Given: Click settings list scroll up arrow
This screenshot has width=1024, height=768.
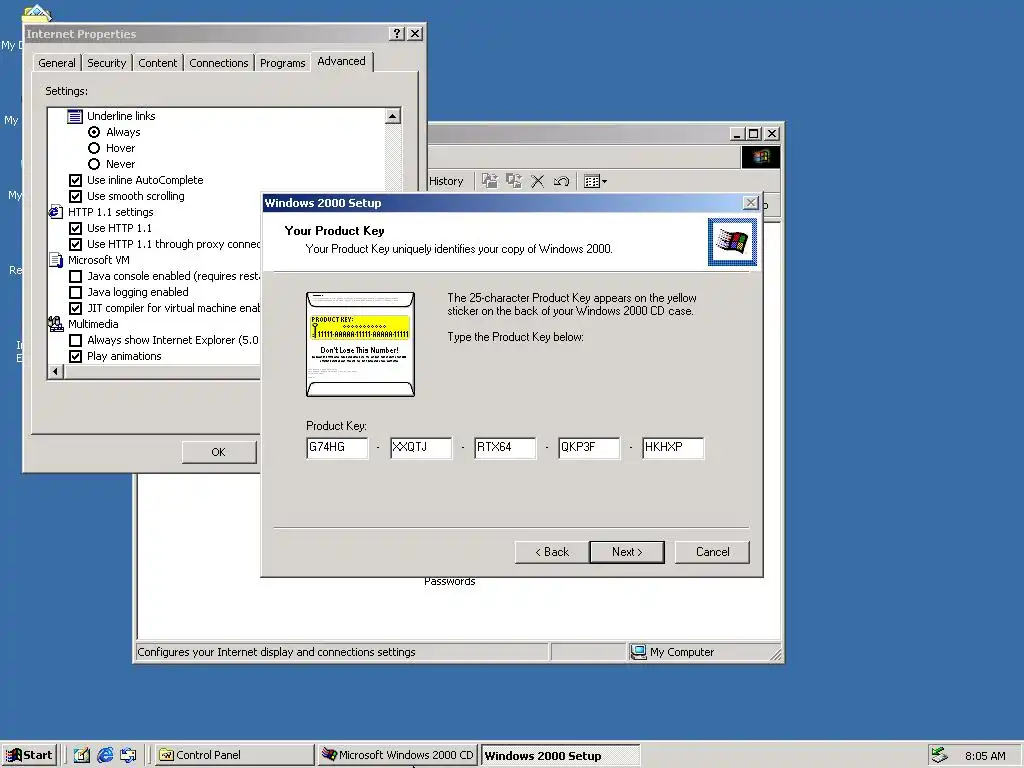Looking at the screenshot, I should point(392,116).
